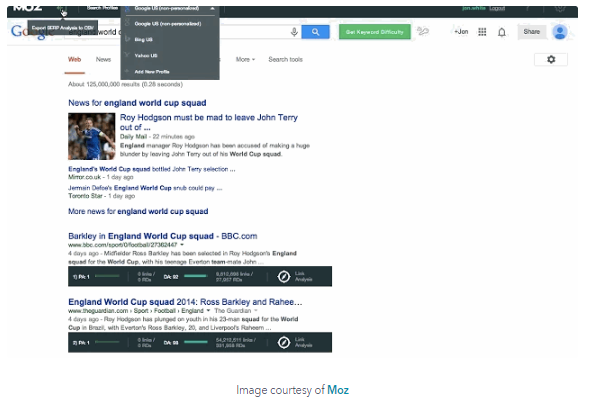Open England World Cup squad 2014 Guardian result

tap(185, 302)
